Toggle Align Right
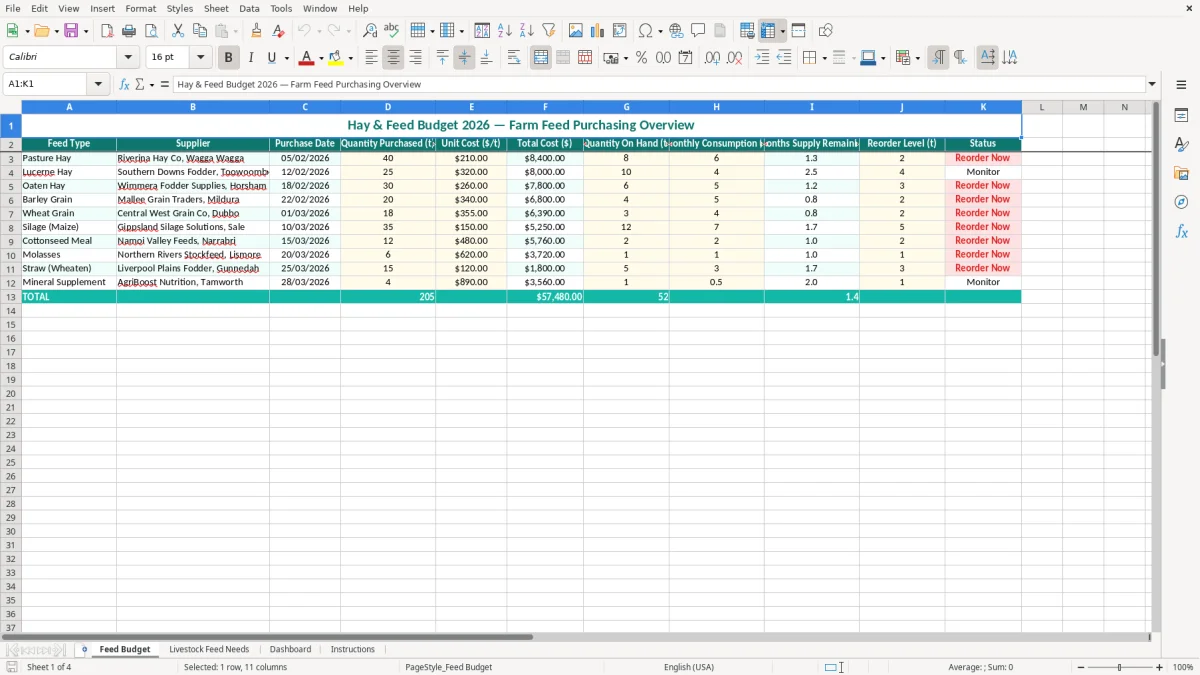 (x=415, y=58)
